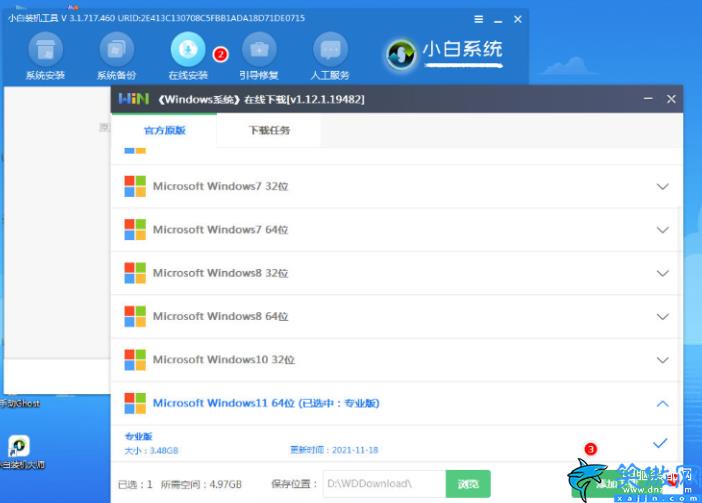Open the hamburger menu in 小白装机工具 title bar
702x503 pixels.
click(479, 19)
